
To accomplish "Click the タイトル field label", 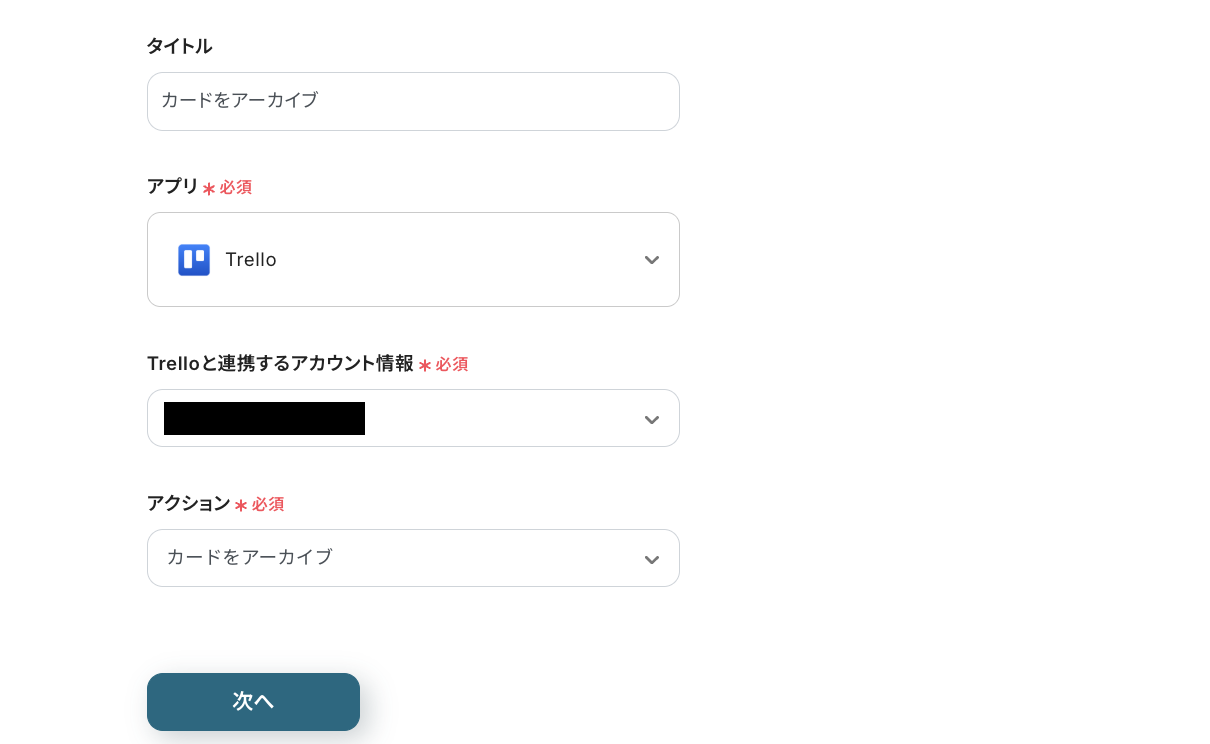I will point(179,46).
